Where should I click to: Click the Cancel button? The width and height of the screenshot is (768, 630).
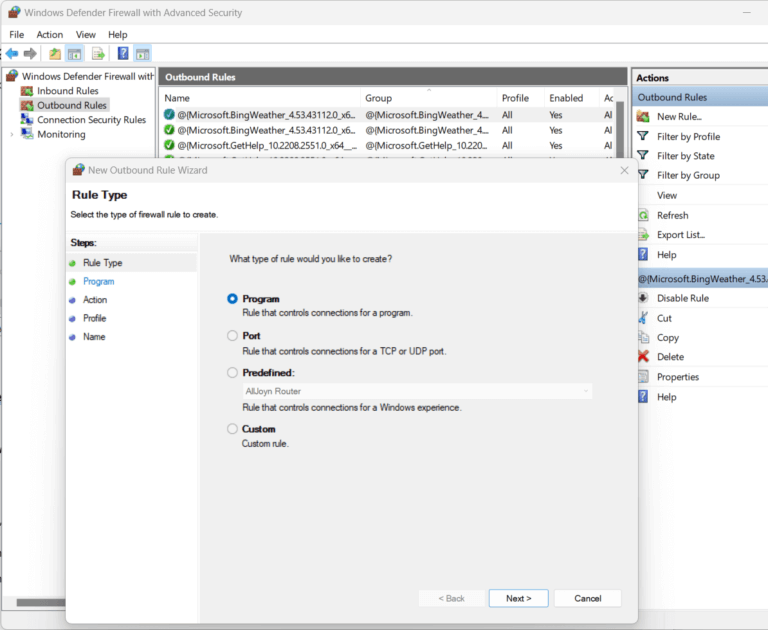click(588, 598)
